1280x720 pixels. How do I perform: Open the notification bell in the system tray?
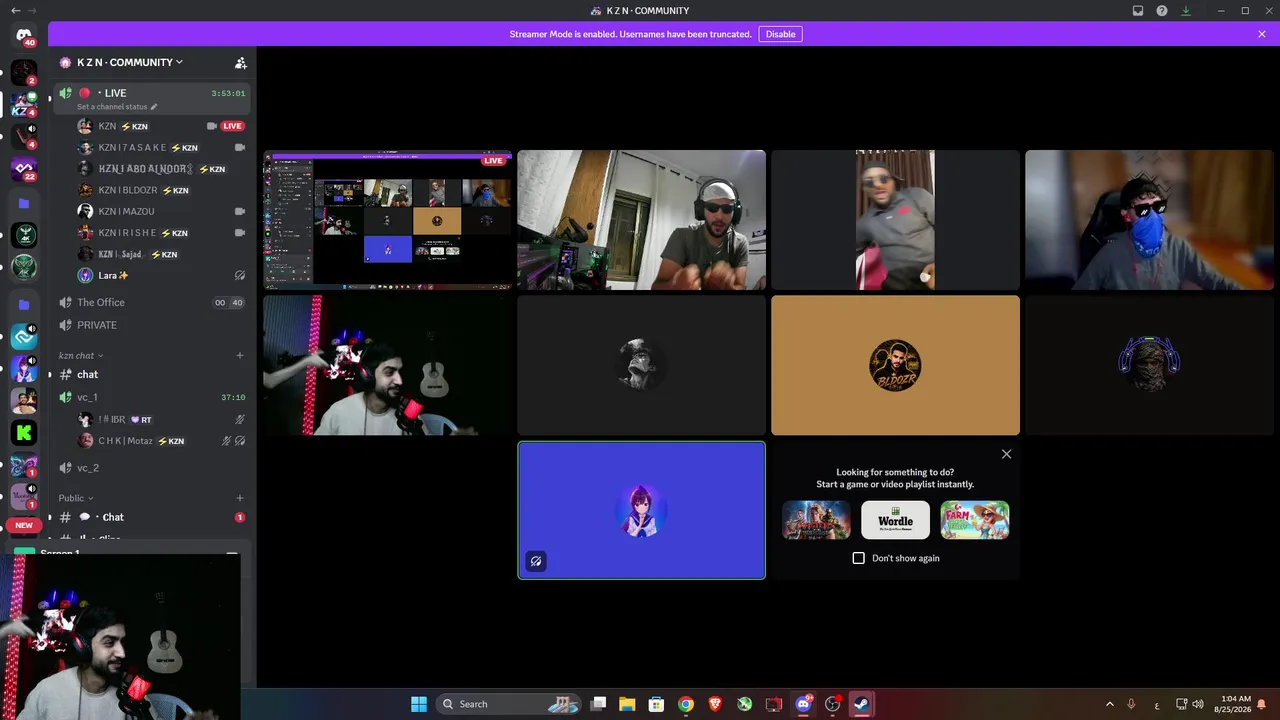[x=1262, y=704]
